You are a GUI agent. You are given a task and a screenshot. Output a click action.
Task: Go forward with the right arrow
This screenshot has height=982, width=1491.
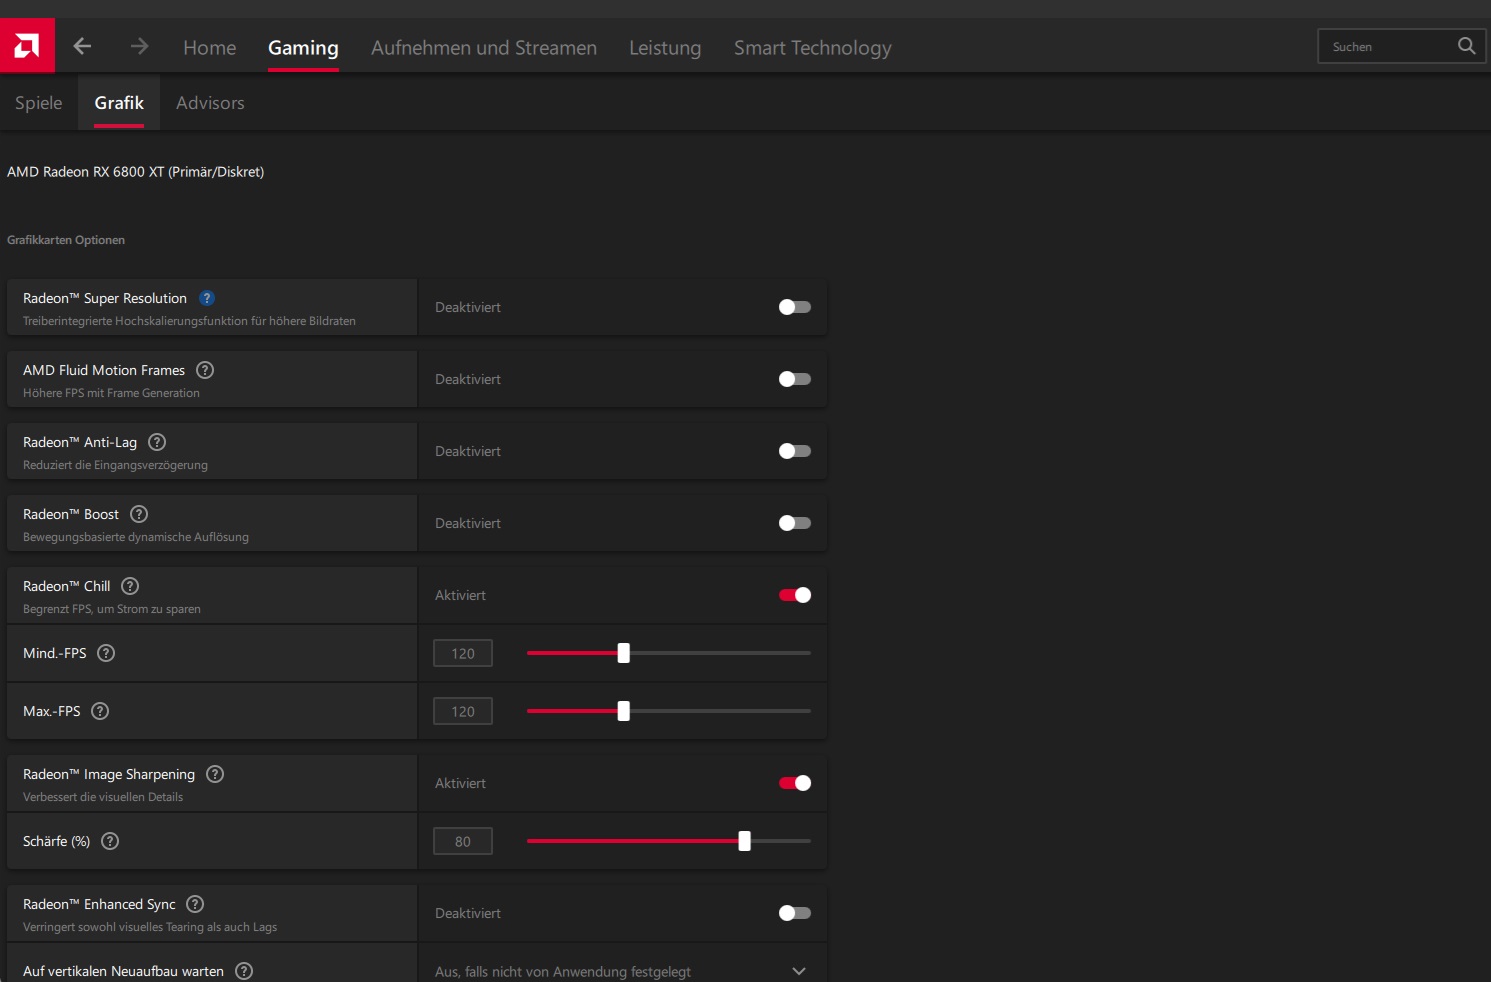139,46
